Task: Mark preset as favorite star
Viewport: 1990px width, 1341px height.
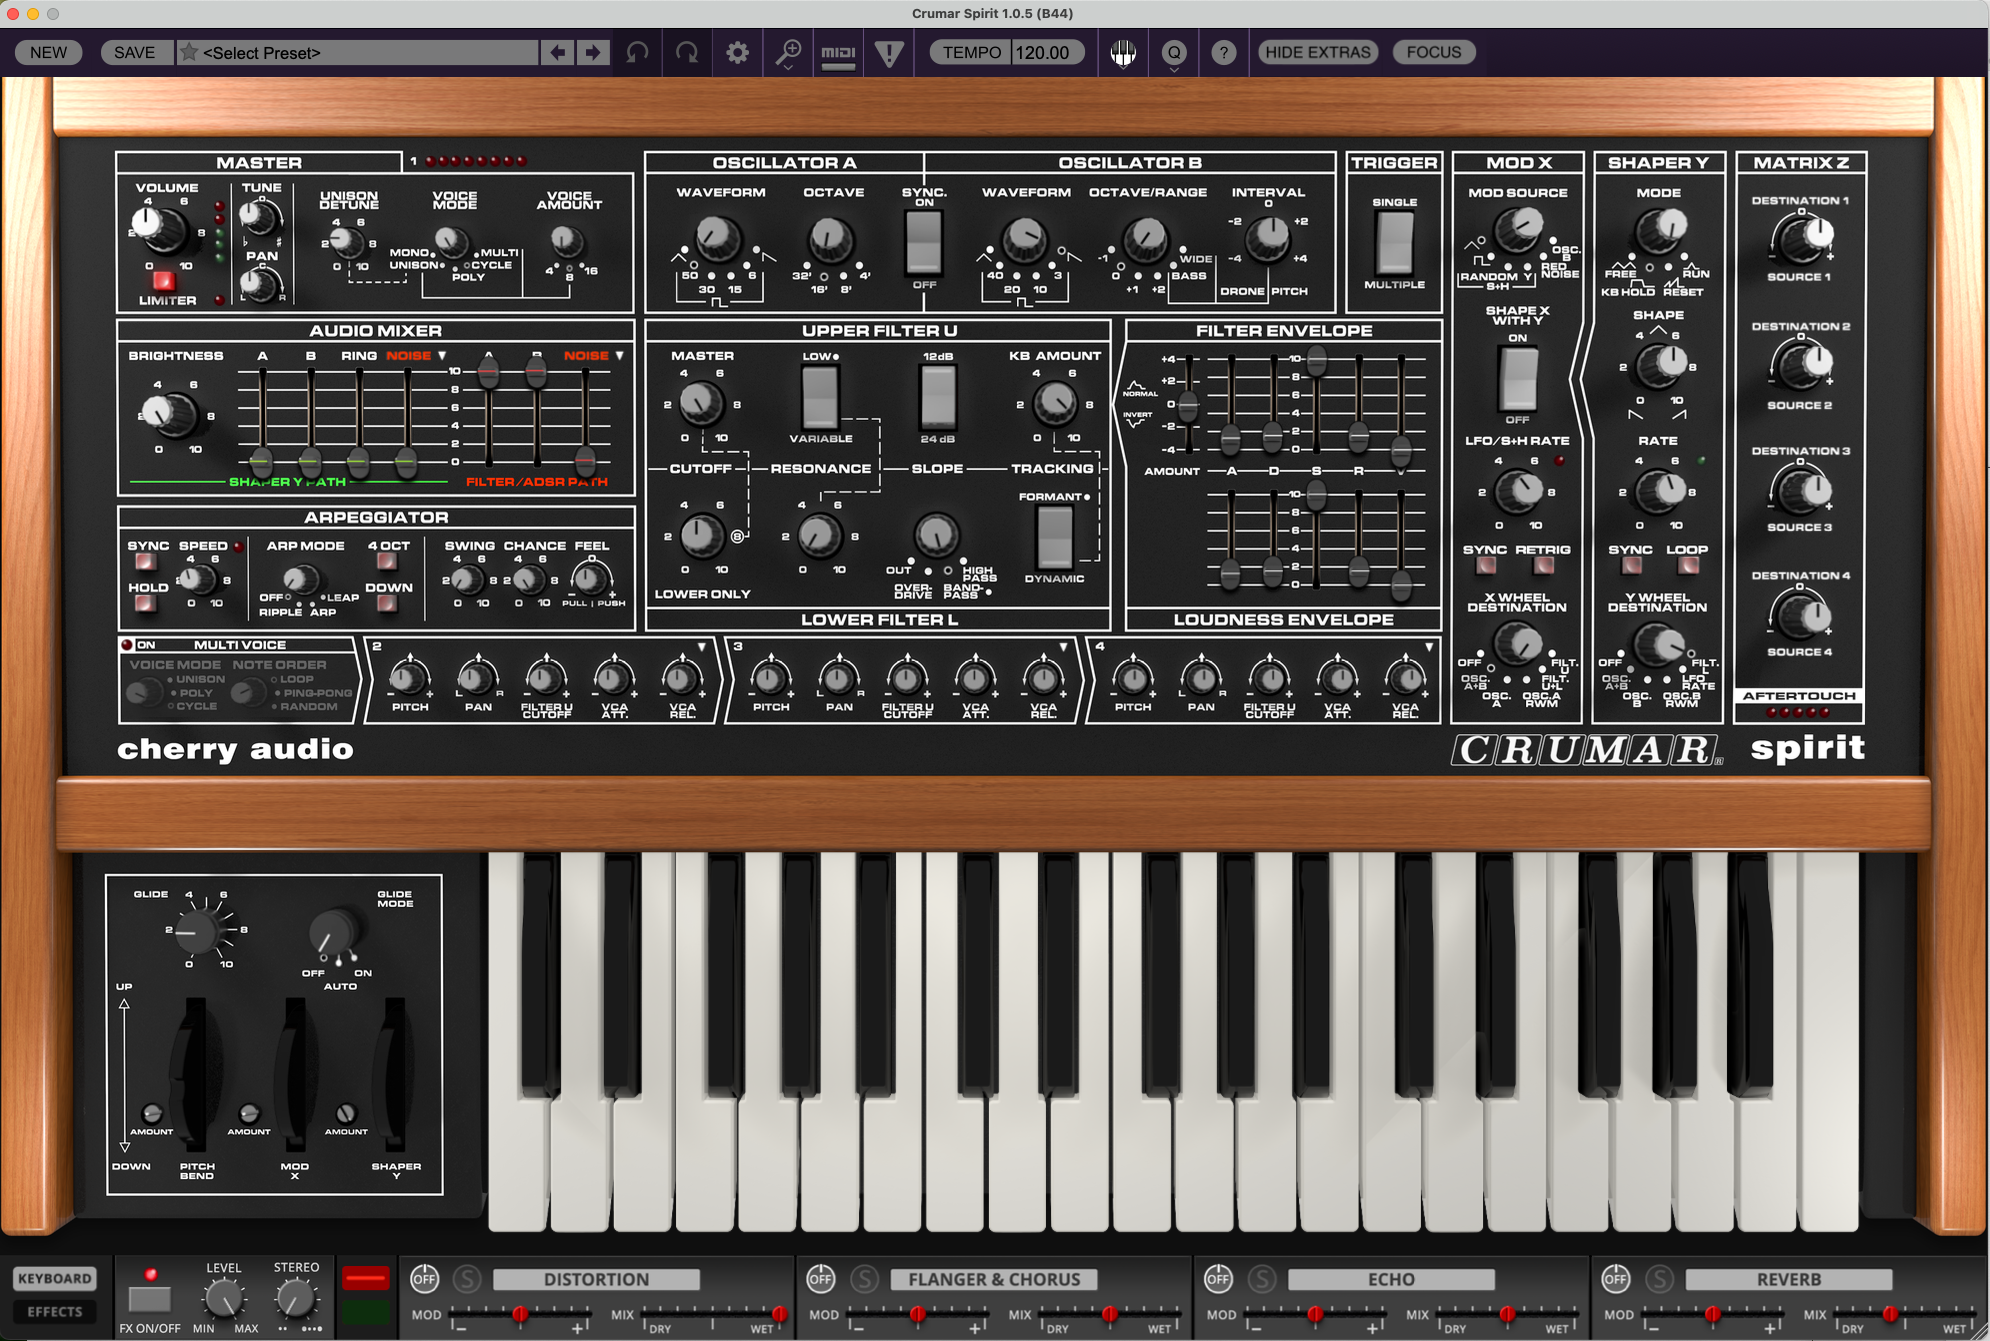Action: click(x=188, y=52)
